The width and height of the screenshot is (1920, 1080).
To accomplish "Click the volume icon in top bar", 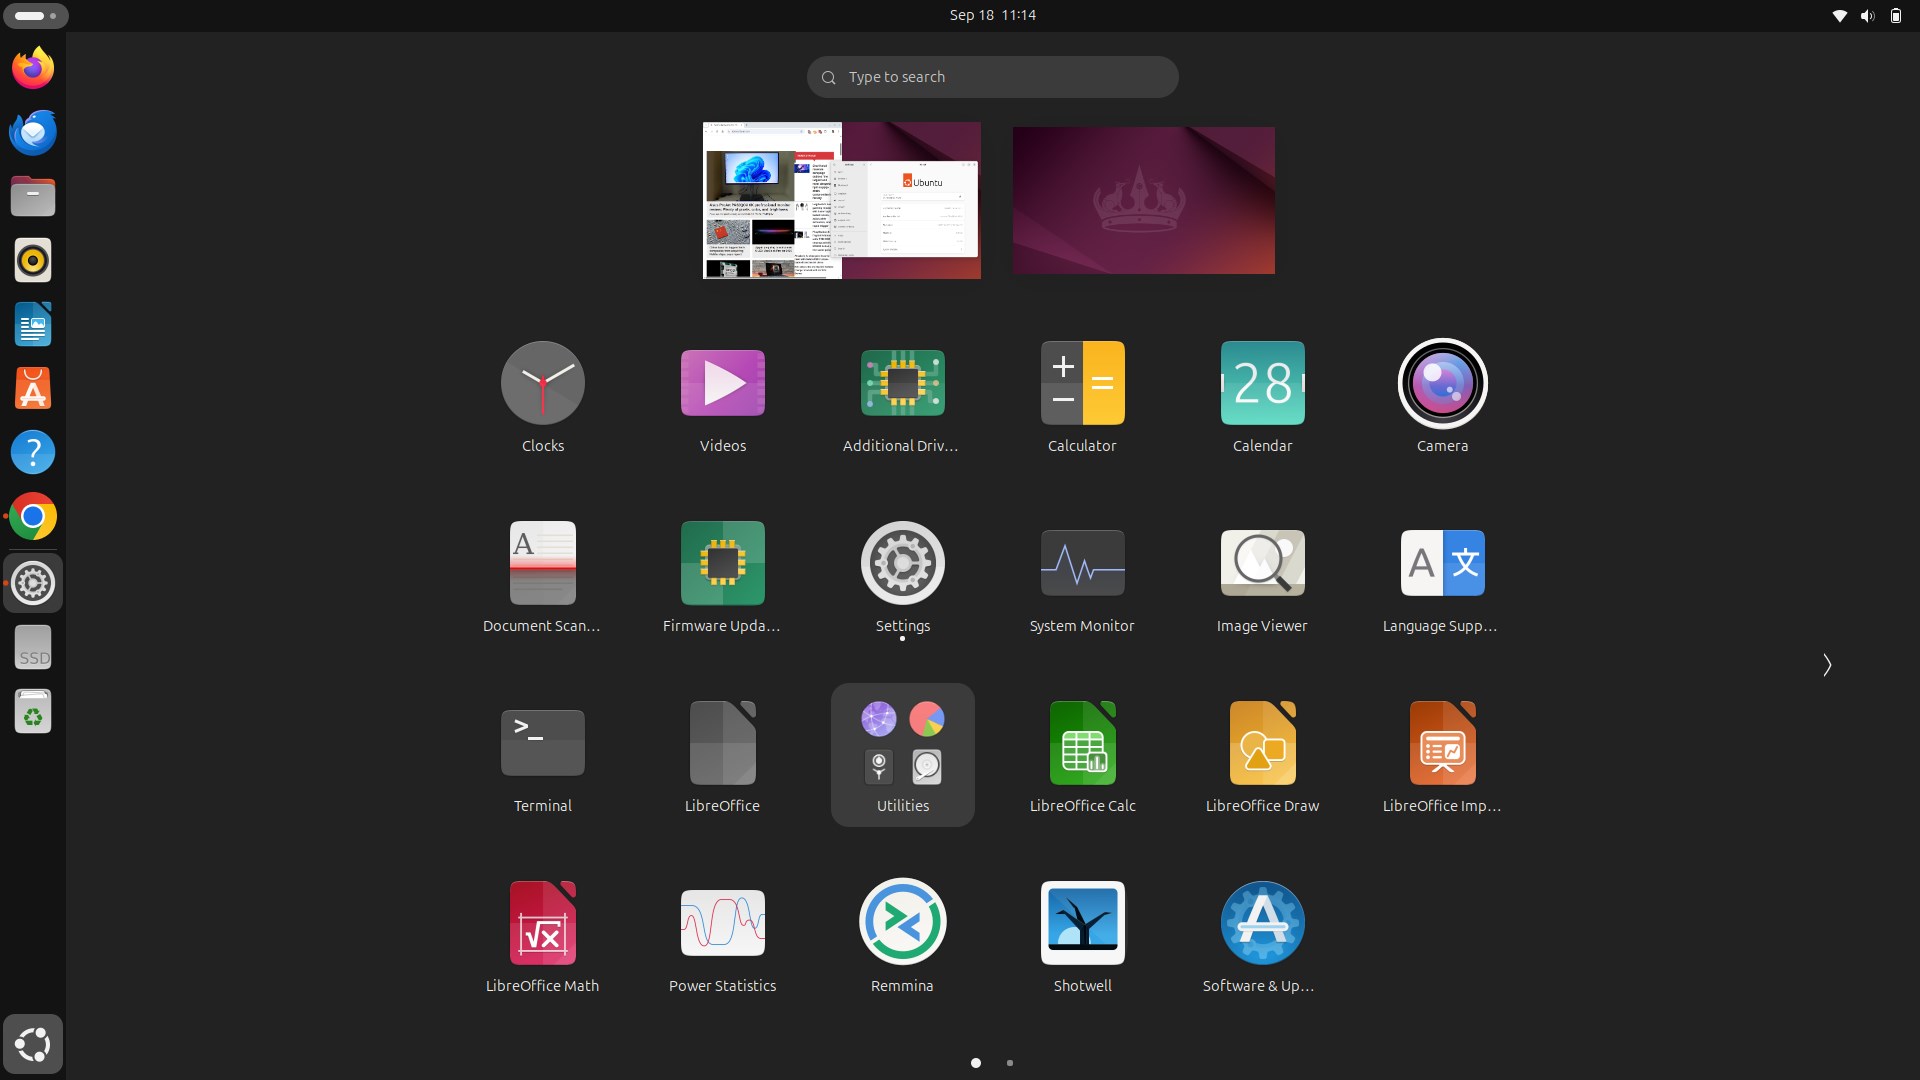I will pyautogui.click(x=1867, y=16).
